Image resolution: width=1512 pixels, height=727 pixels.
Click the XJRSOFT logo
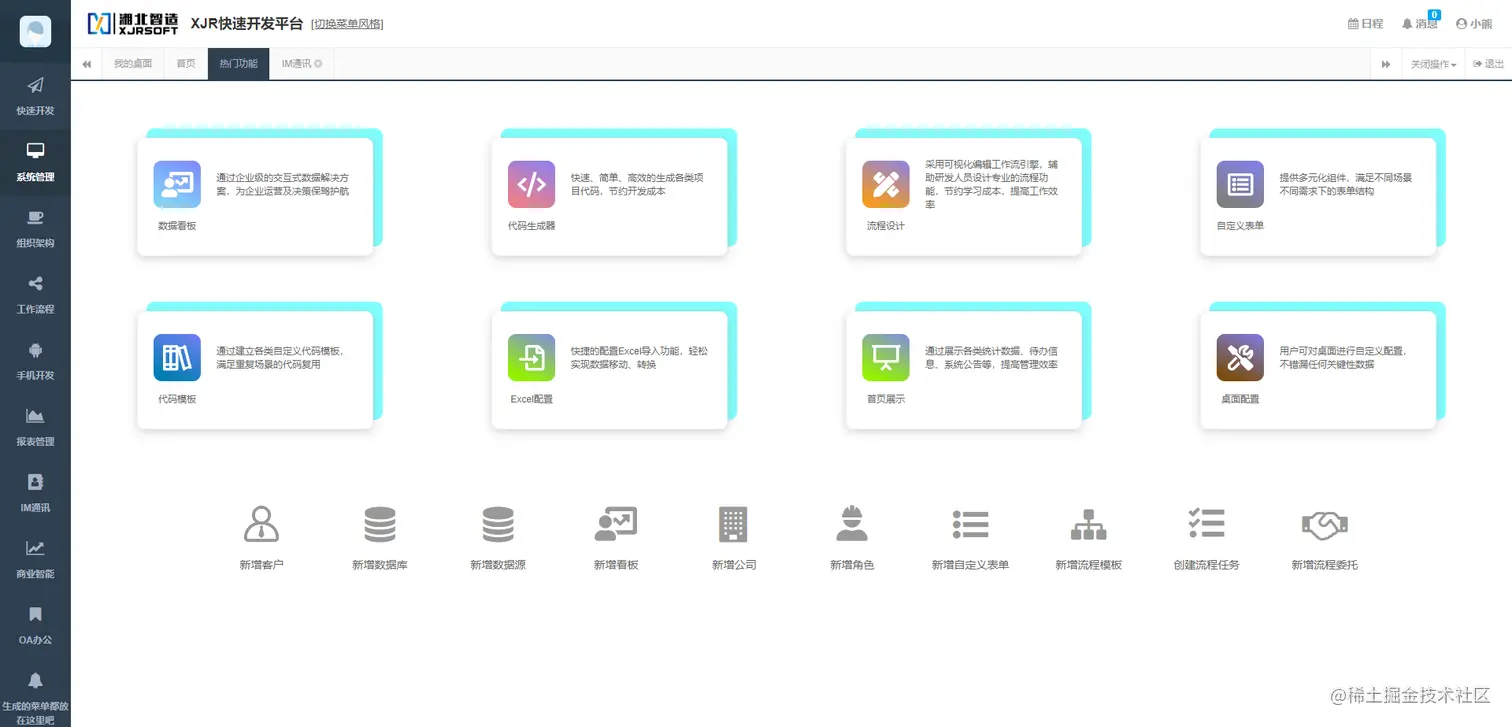(134, 24)
